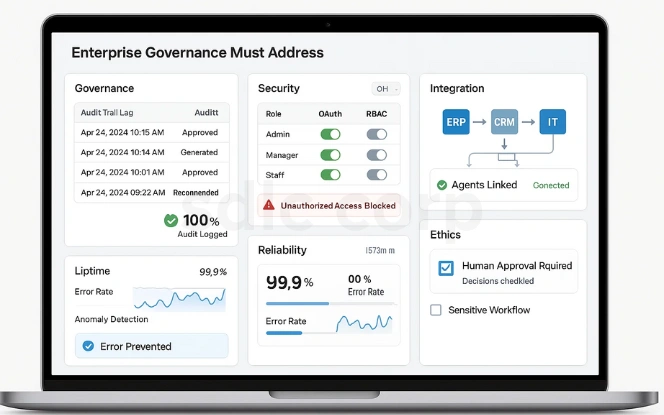Uncheck the Human Approval Required checkbox
The image size is (664, 415).
coord(446,267)
